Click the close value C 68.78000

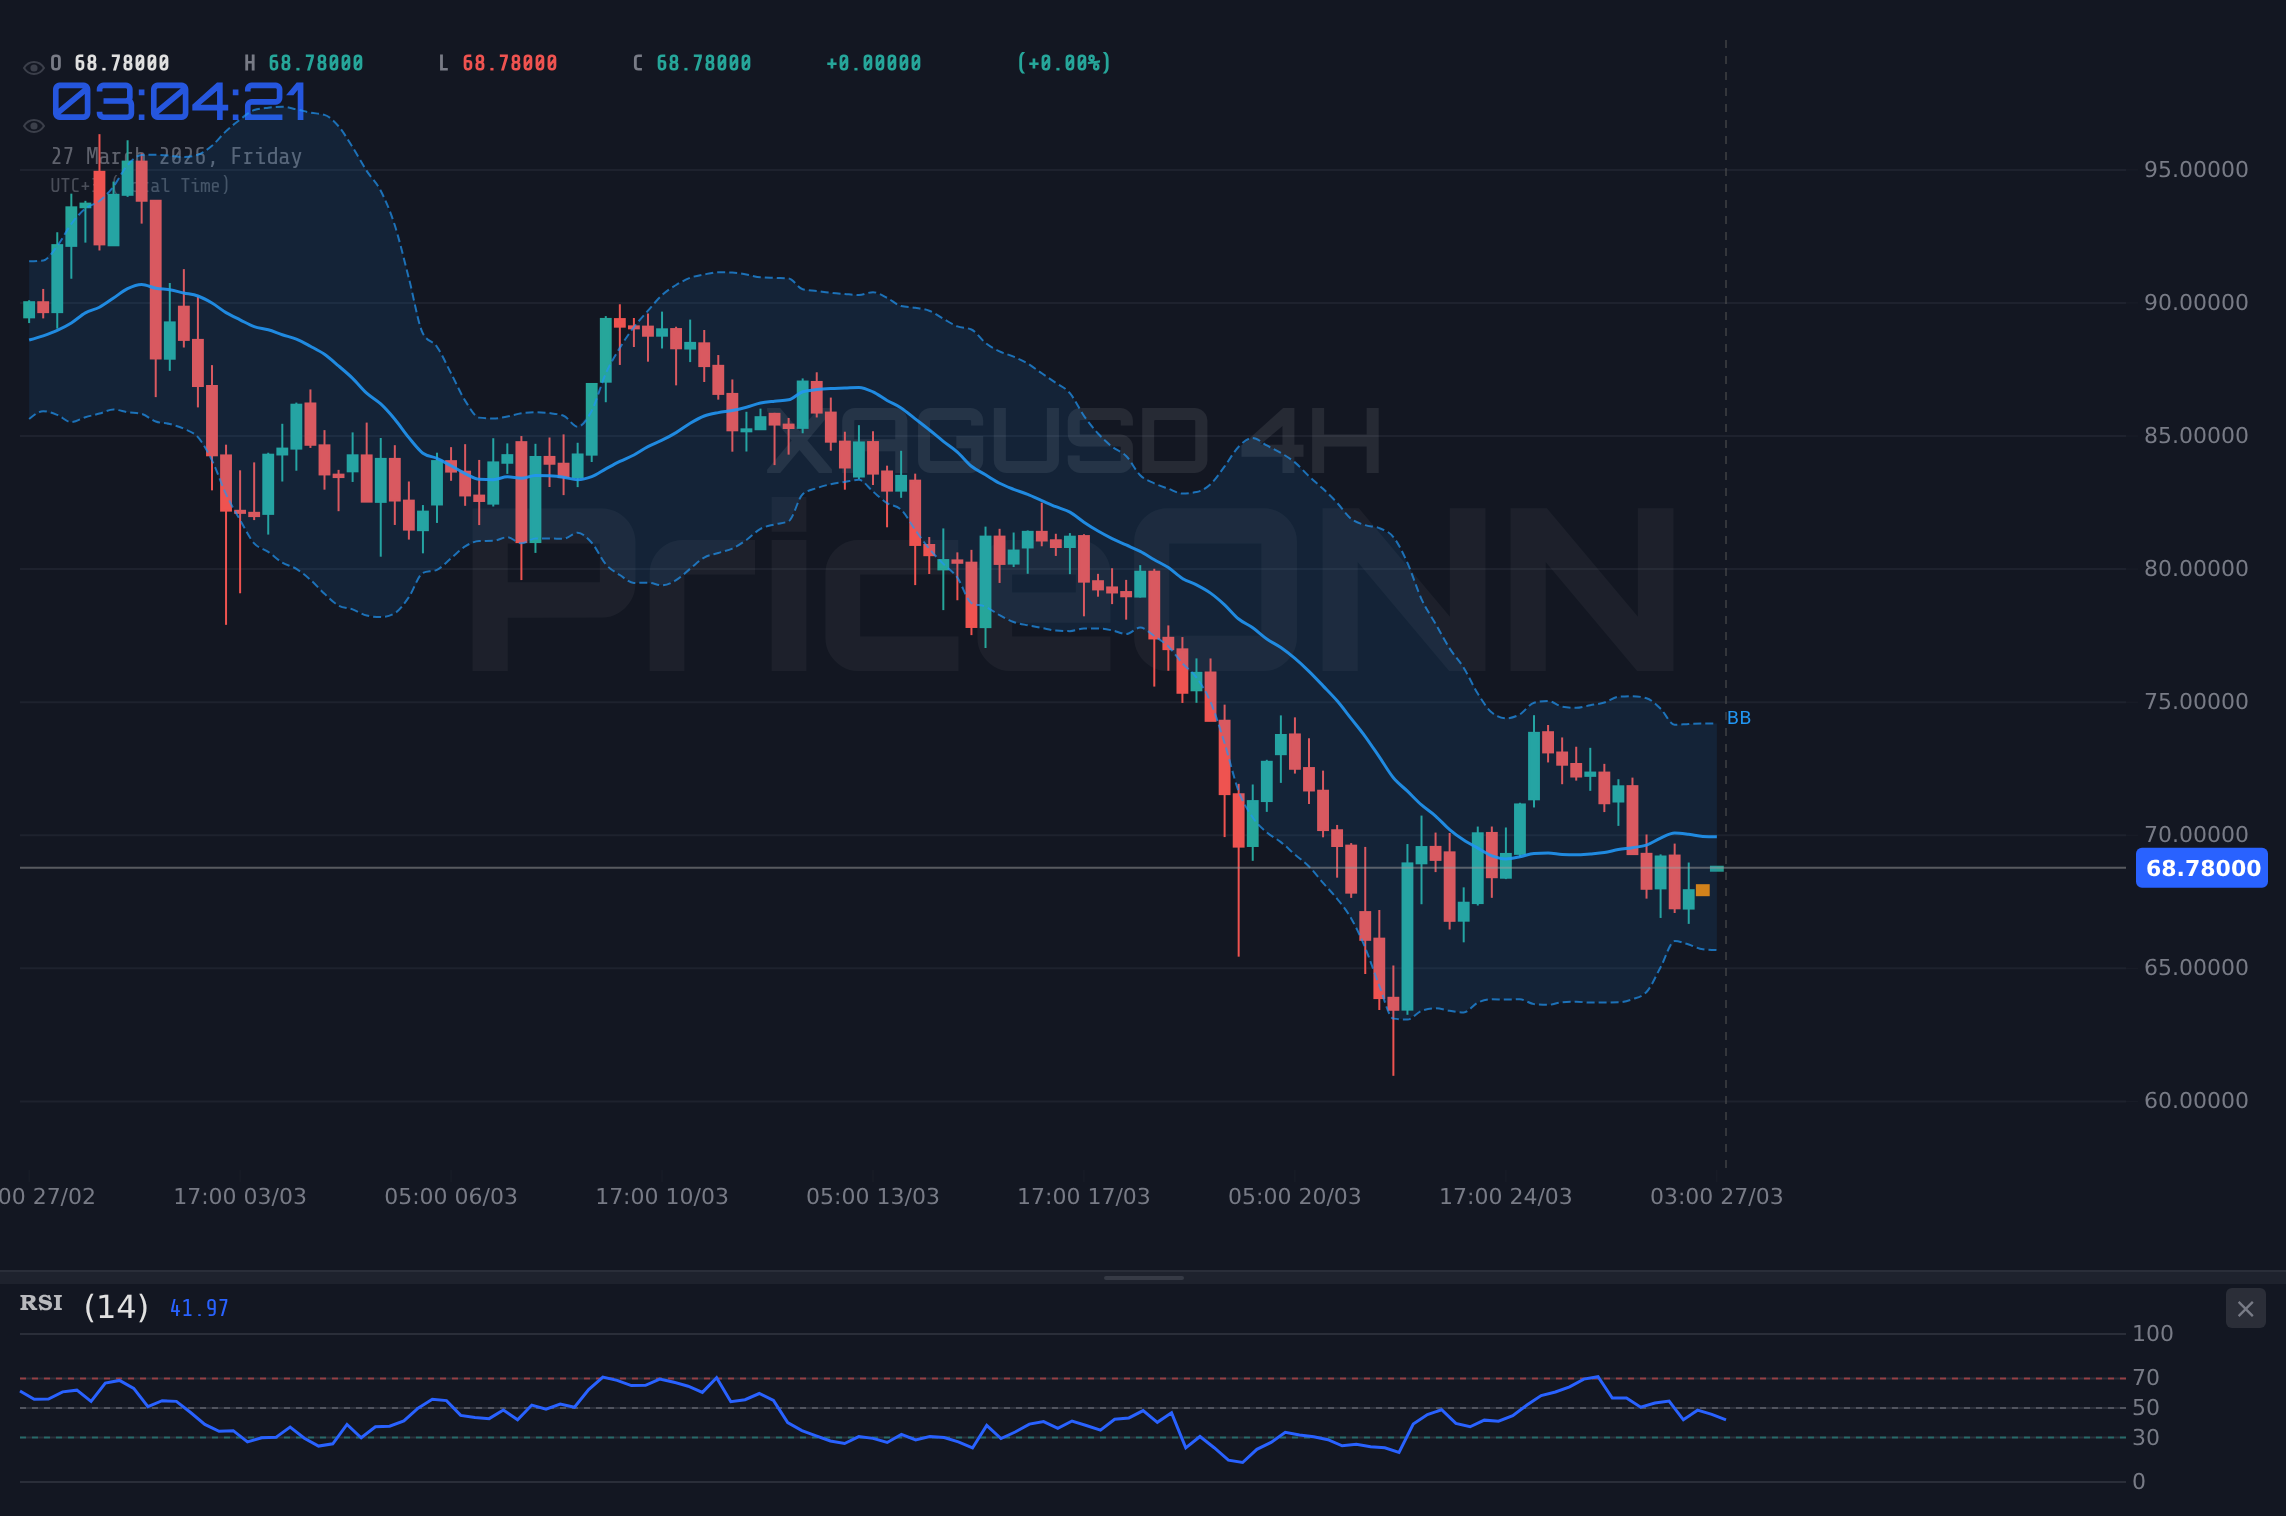(x=690, y=61)
